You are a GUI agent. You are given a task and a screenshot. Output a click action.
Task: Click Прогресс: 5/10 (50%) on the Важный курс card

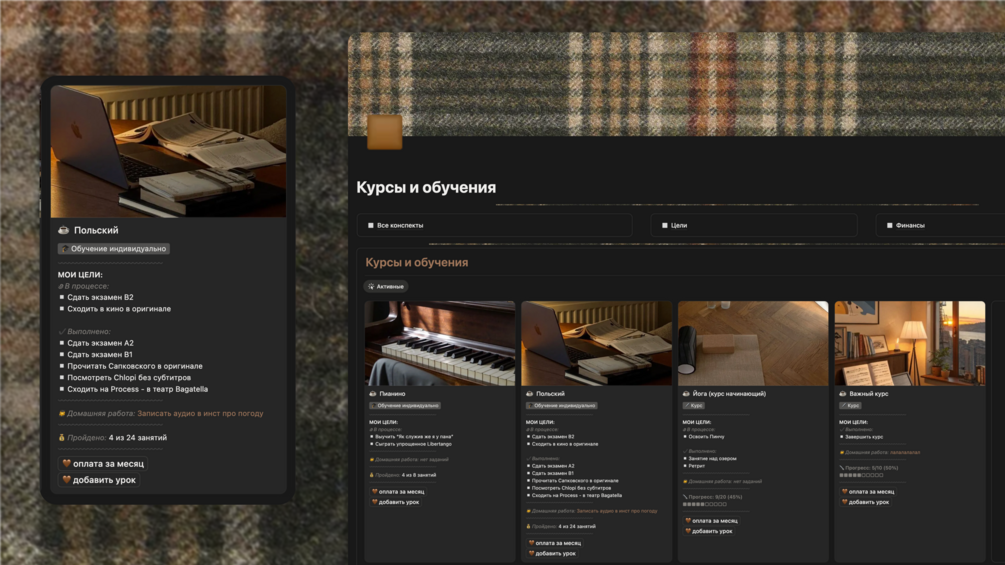tap(872, 468)
